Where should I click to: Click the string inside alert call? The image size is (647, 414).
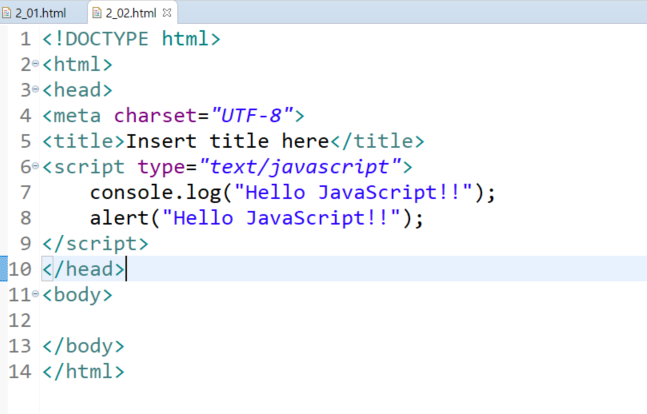281,218
